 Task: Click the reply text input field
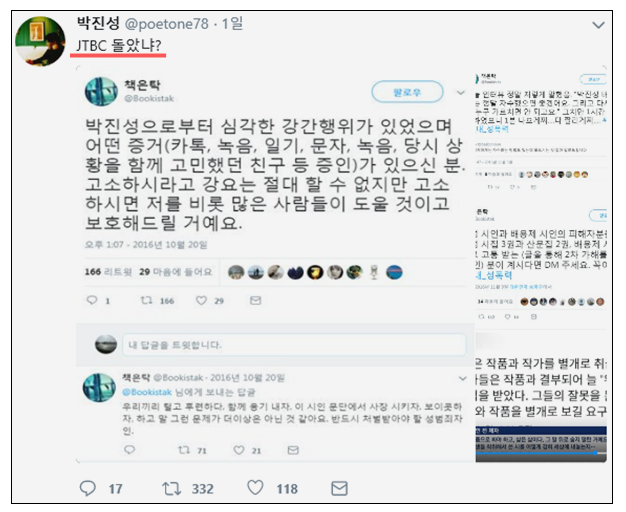point(294,345)
